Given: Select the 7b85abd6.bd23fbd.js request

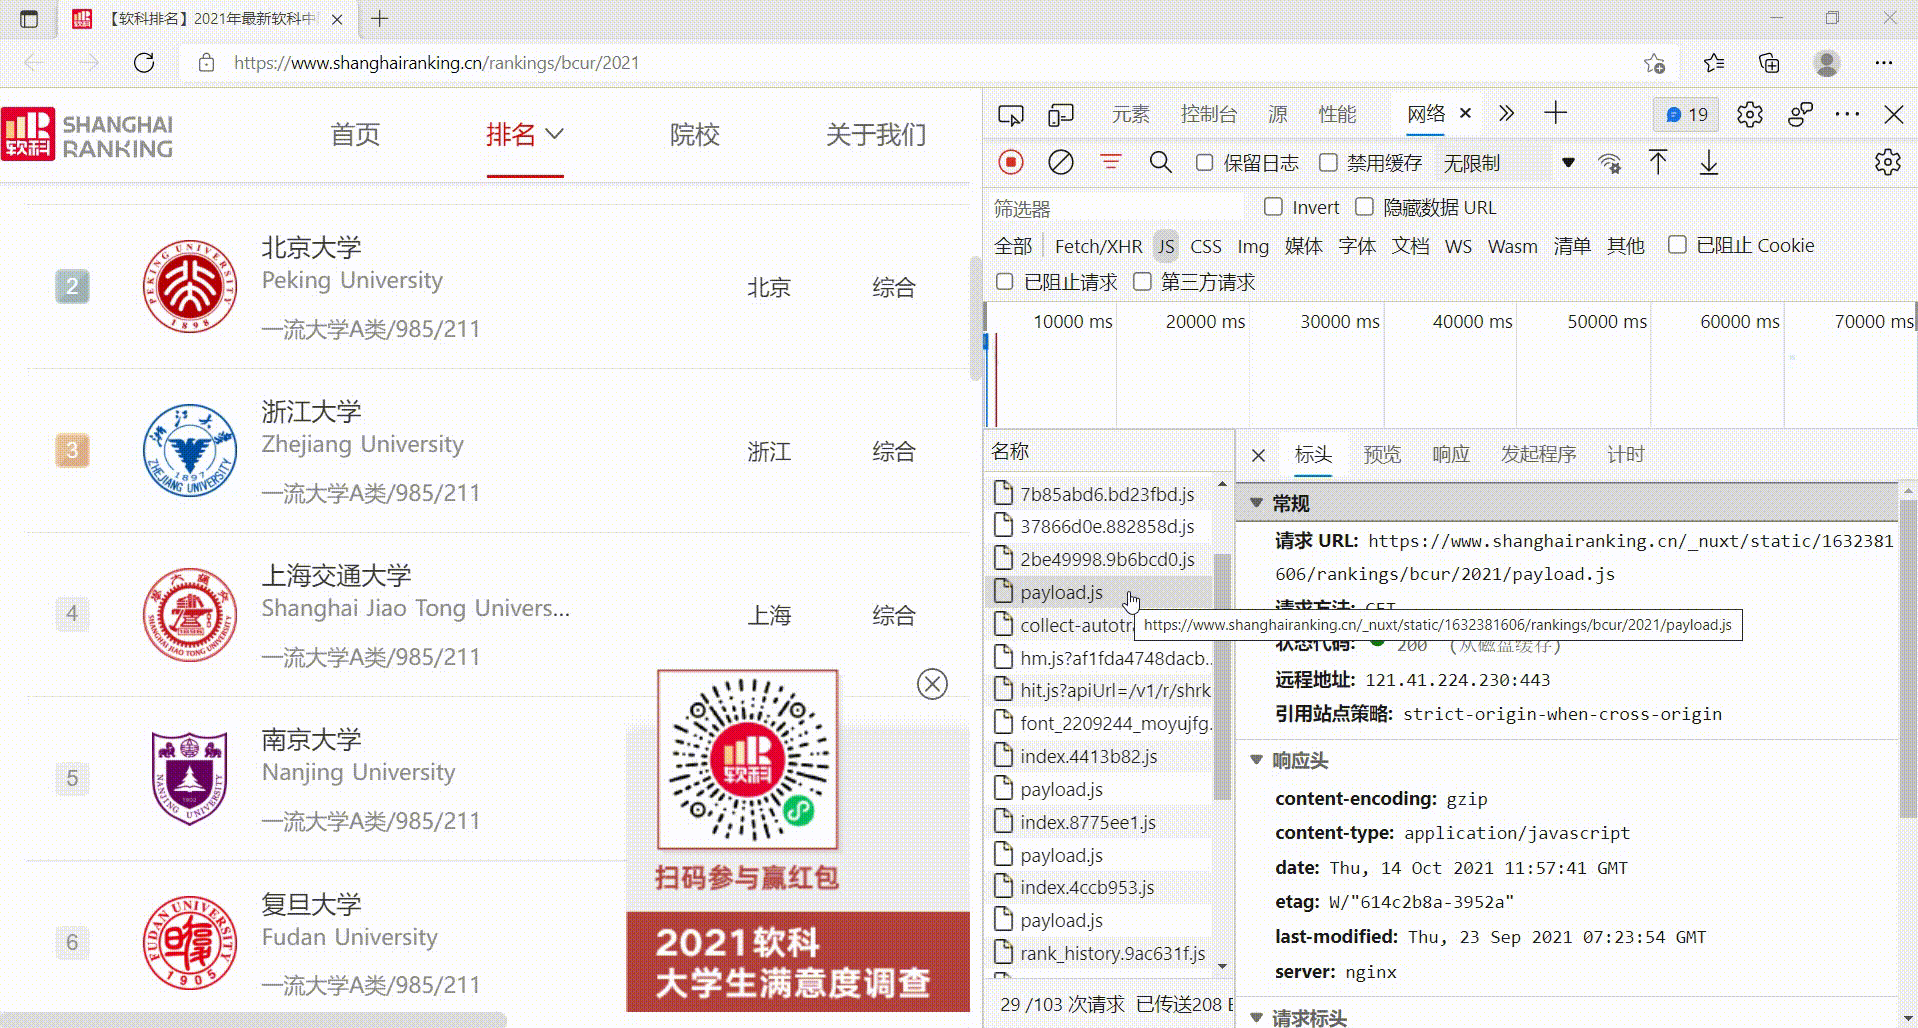Looking at the screenshot, I should click(x=1107, y=494).
